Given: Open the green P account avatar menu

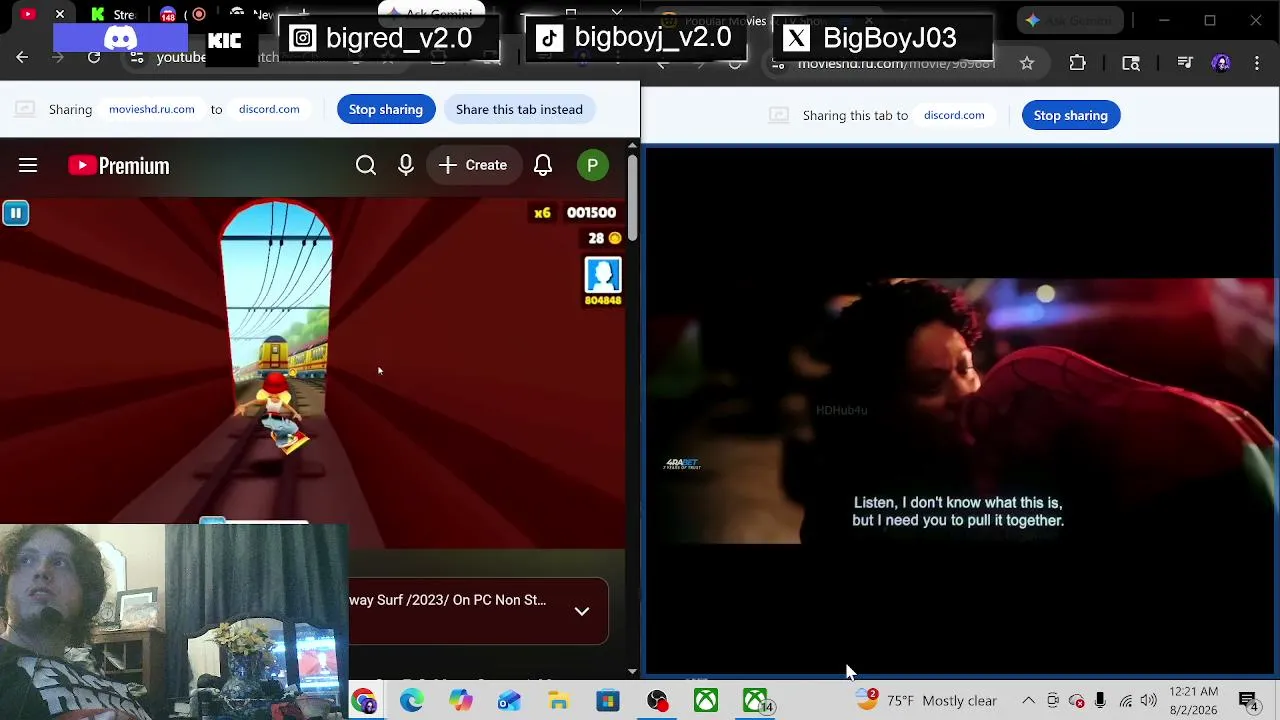Looking at the screenshot, I should (x=593, y=165).
